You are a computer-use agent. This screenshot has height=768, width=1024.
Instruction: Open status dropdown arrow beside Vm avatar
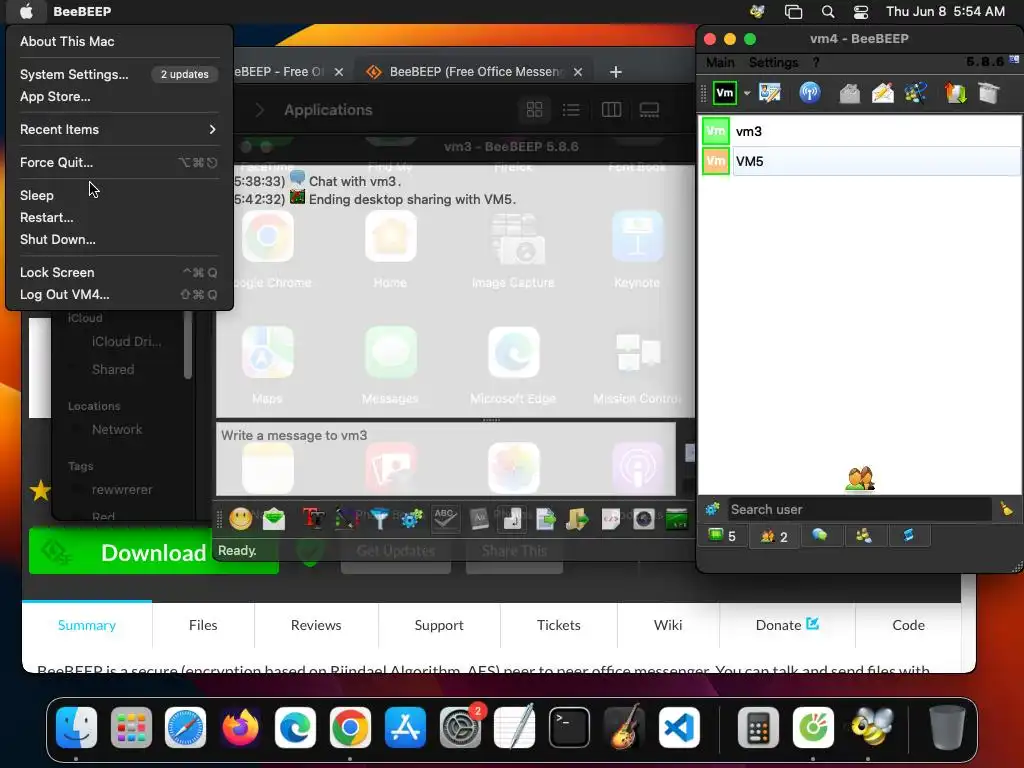[746, 93]
